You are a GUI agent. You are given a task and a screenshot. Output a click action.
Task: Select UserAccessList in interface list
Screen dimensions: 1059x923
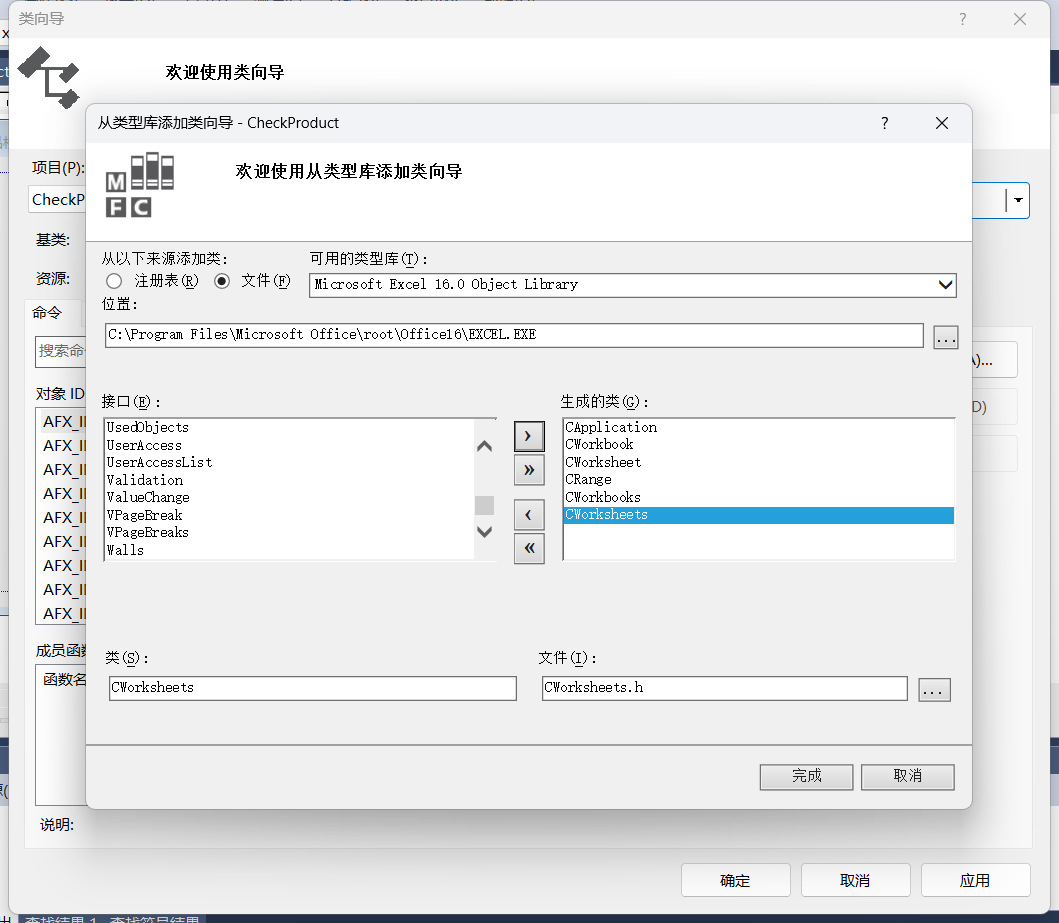point(290,463)
